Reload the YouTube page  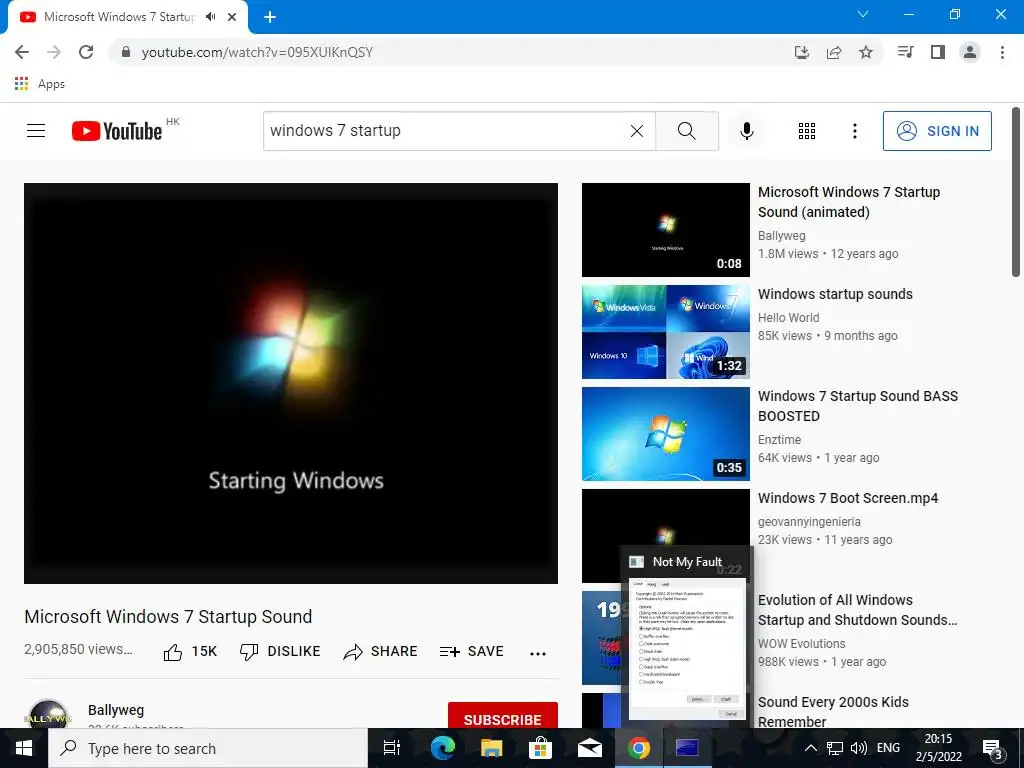coord(86,52)
